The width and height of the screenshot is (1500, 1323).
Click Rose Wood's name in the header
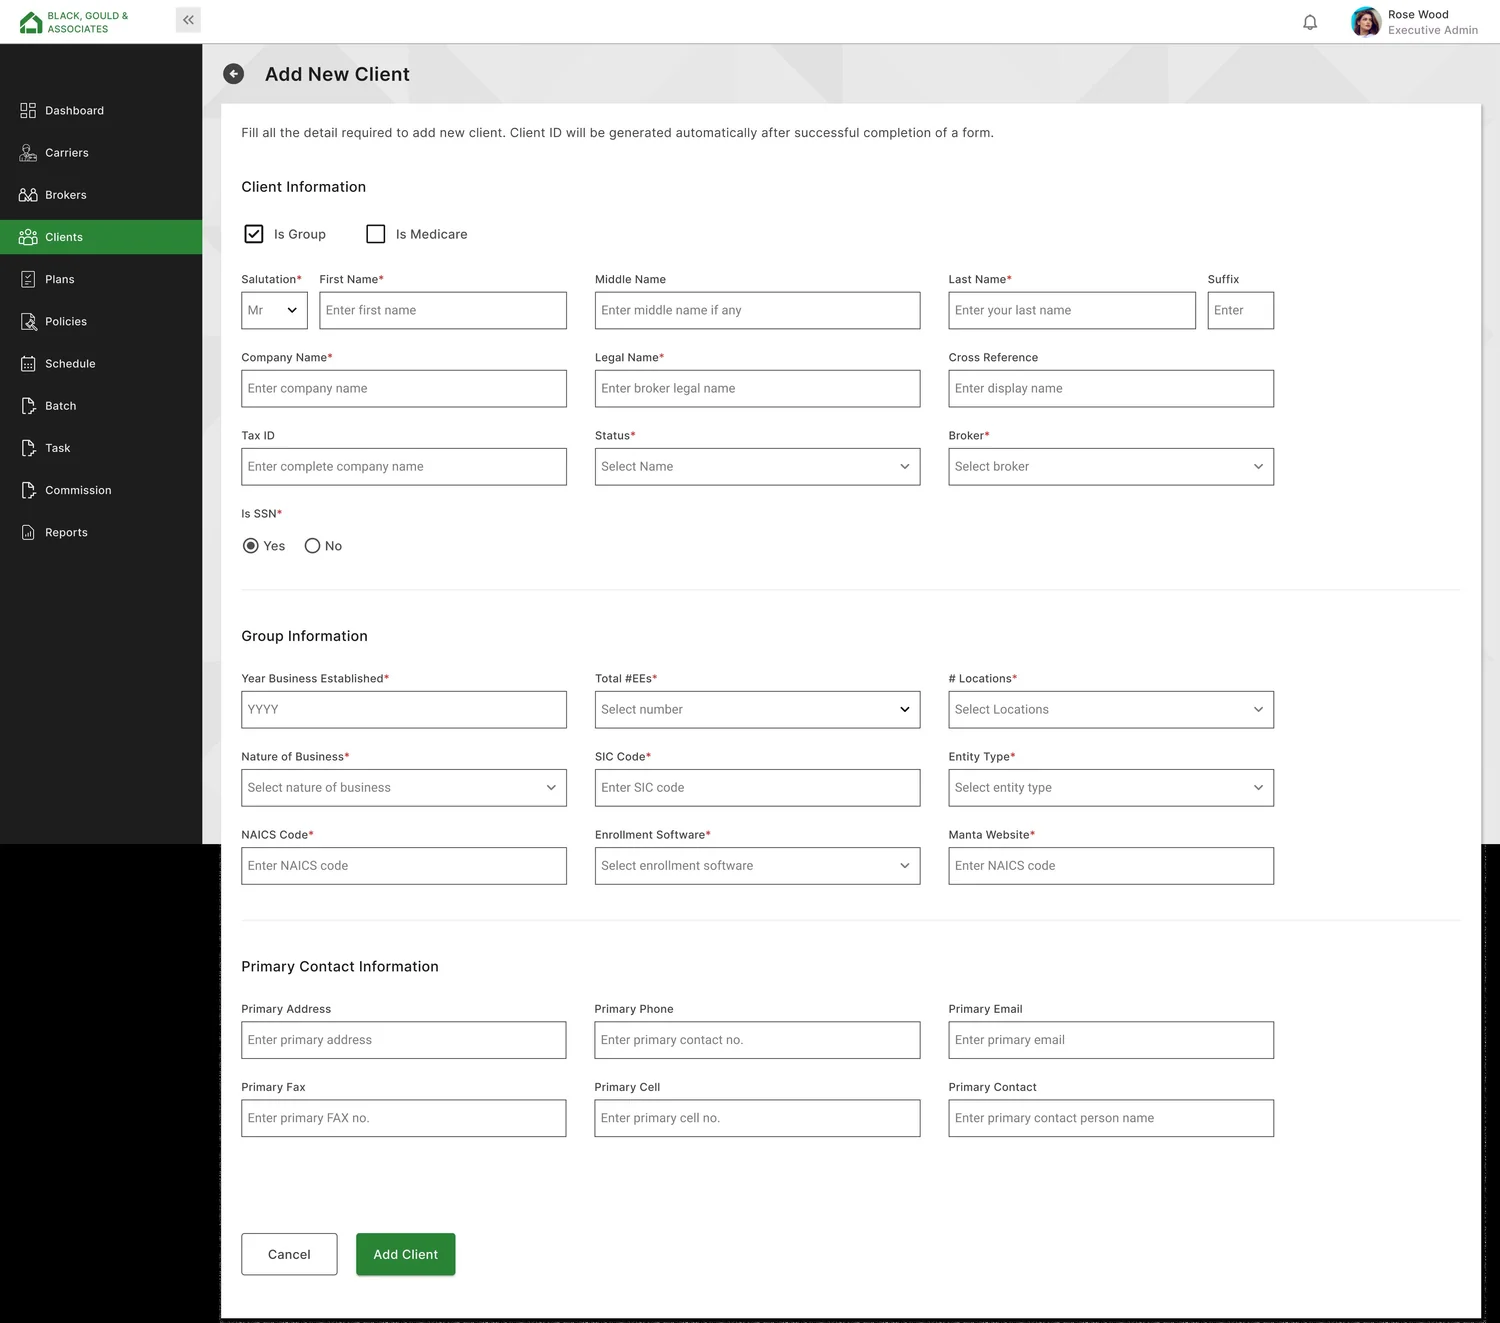(x=1418, y=15)
